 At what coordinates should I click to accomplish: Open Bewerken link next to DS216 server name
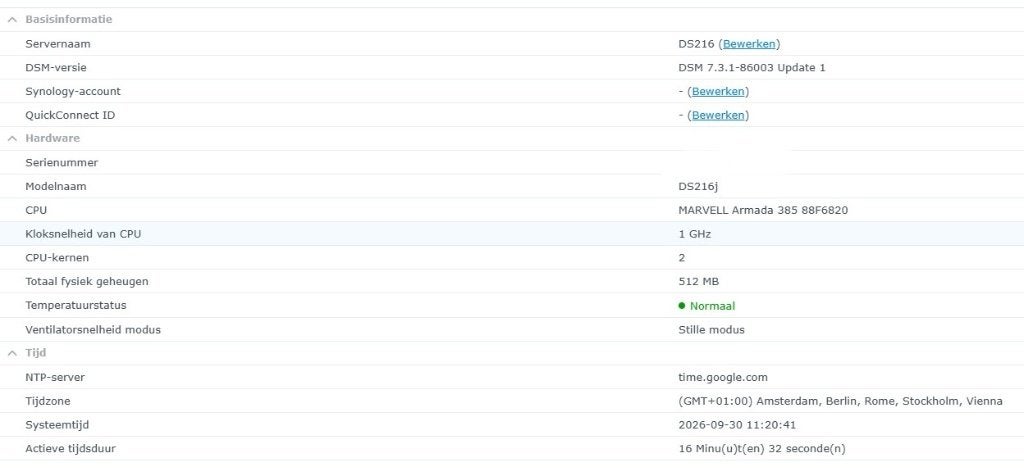click(749, 44)
